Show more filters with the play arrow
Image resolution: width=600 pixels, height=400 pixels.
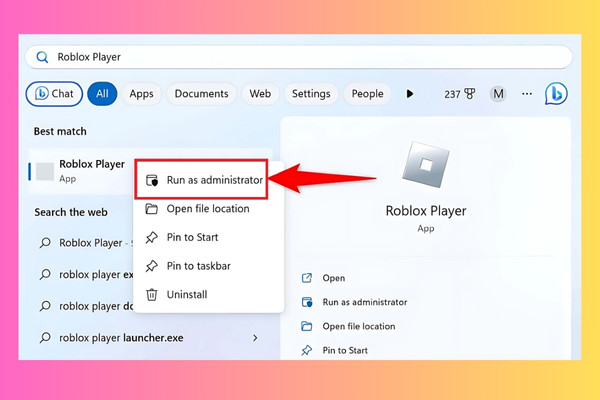click(x=409, y=94)
